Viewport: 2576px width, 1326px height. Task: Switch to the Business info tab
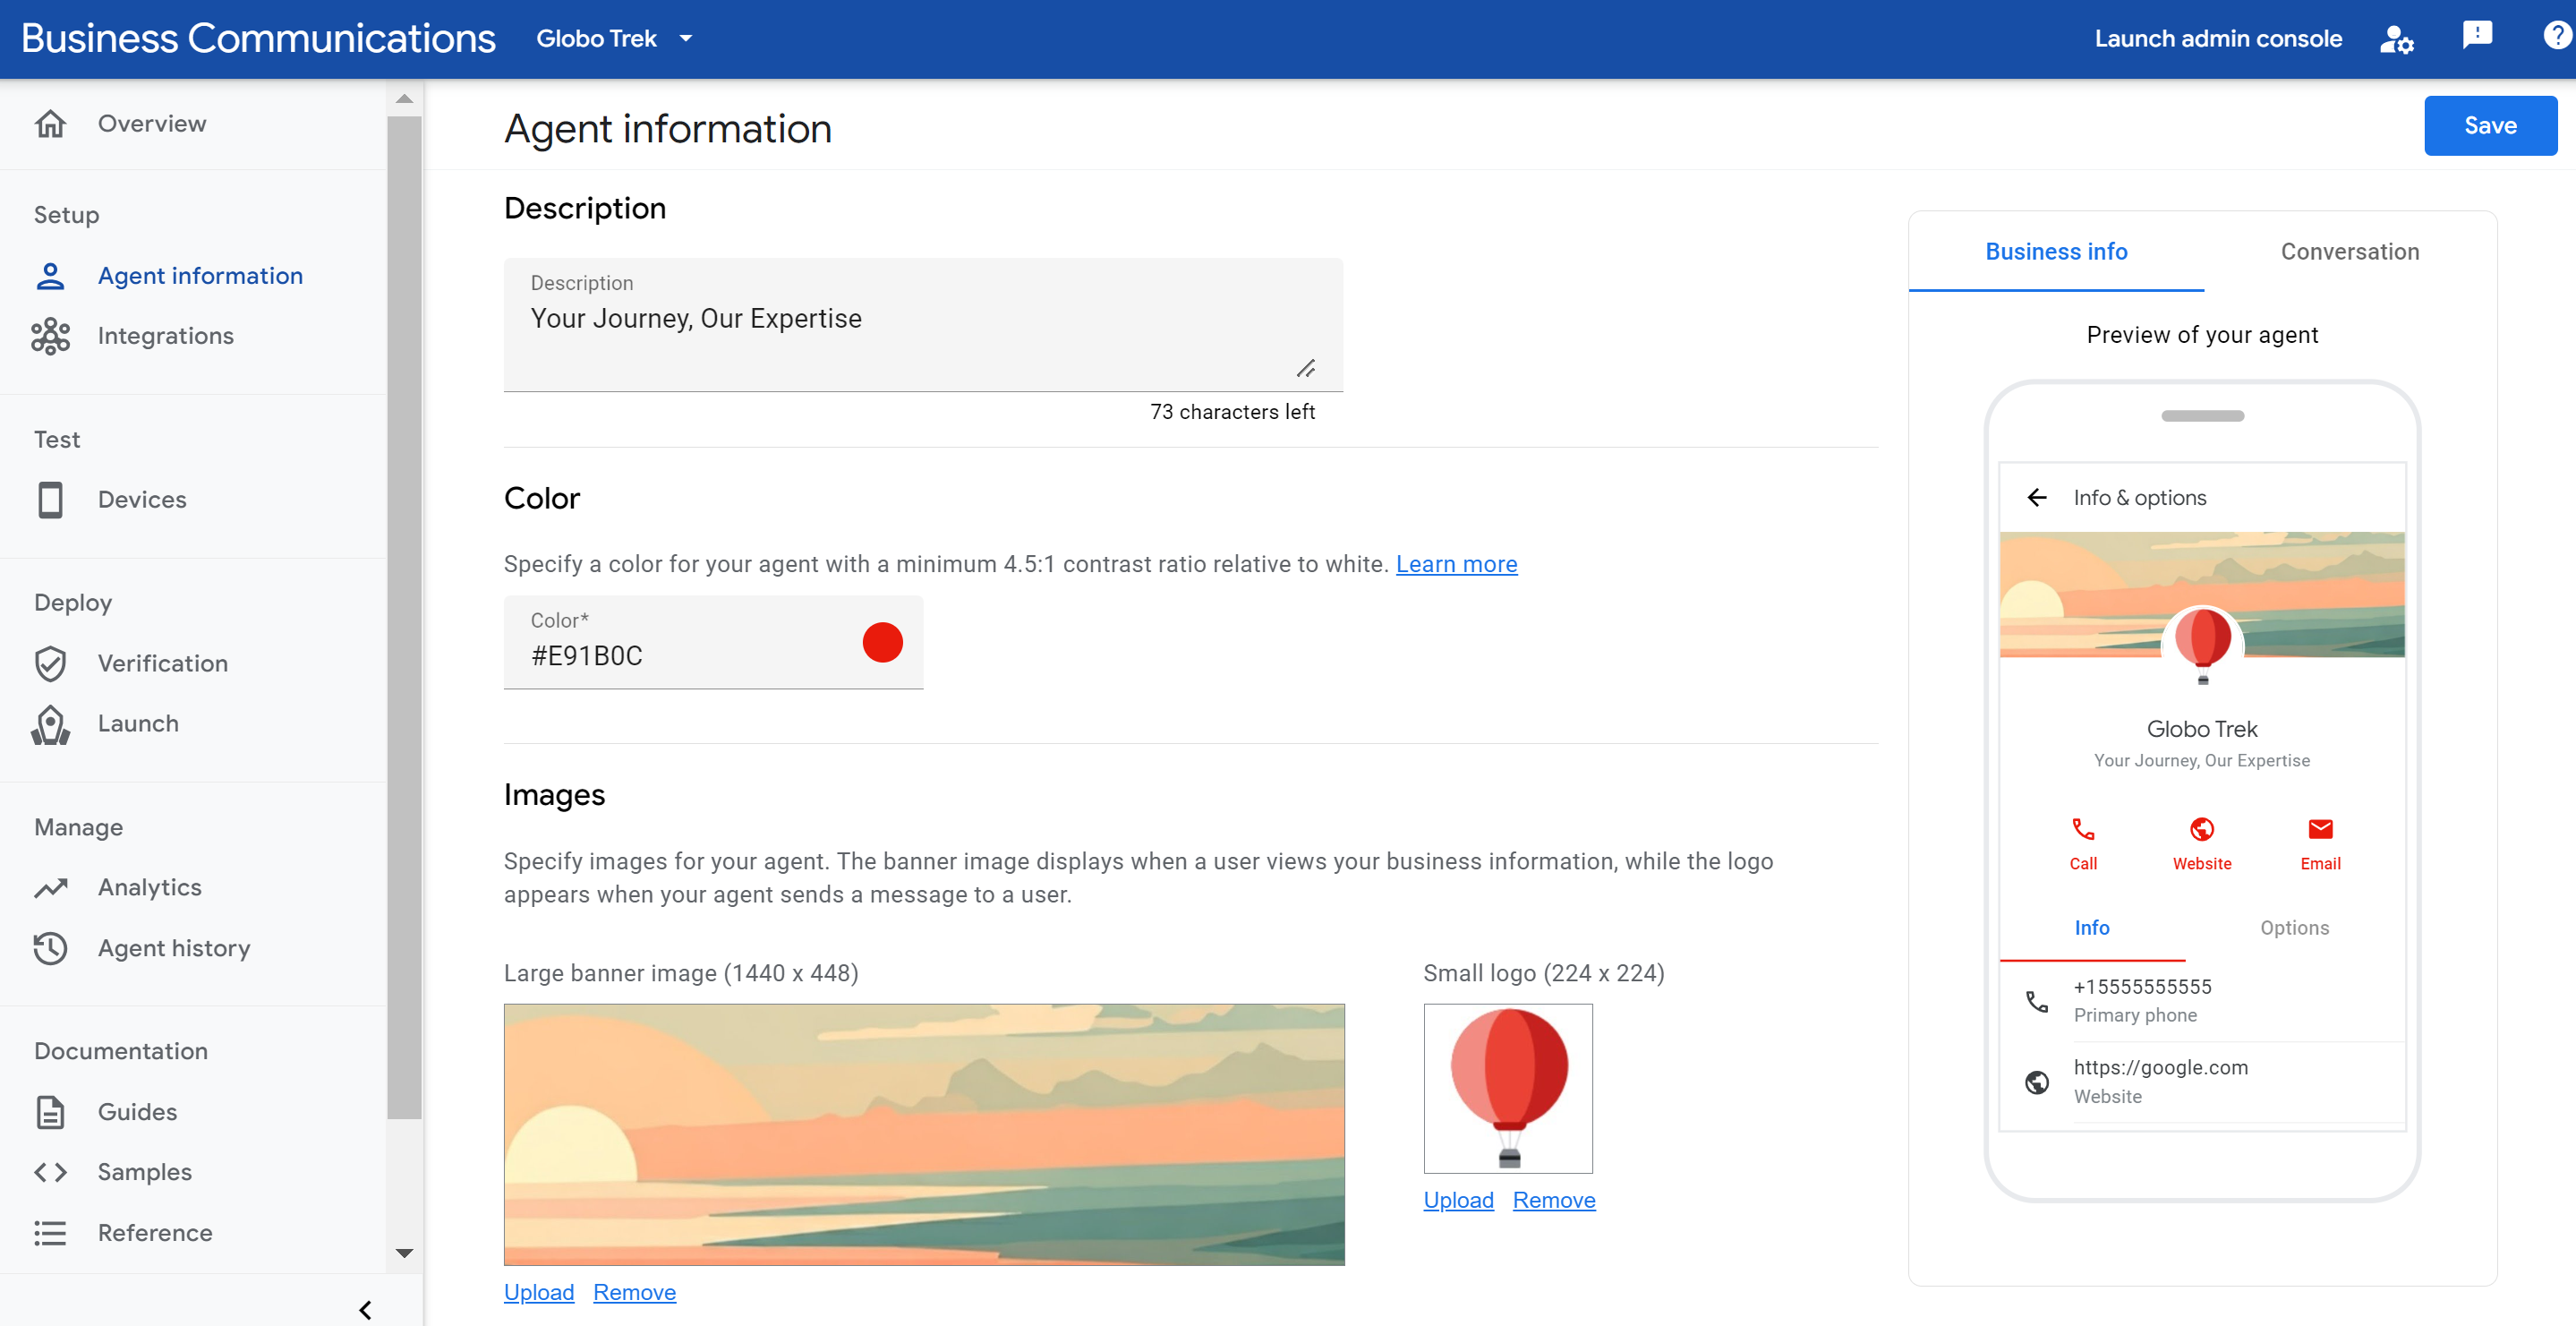click(2057, 251)
